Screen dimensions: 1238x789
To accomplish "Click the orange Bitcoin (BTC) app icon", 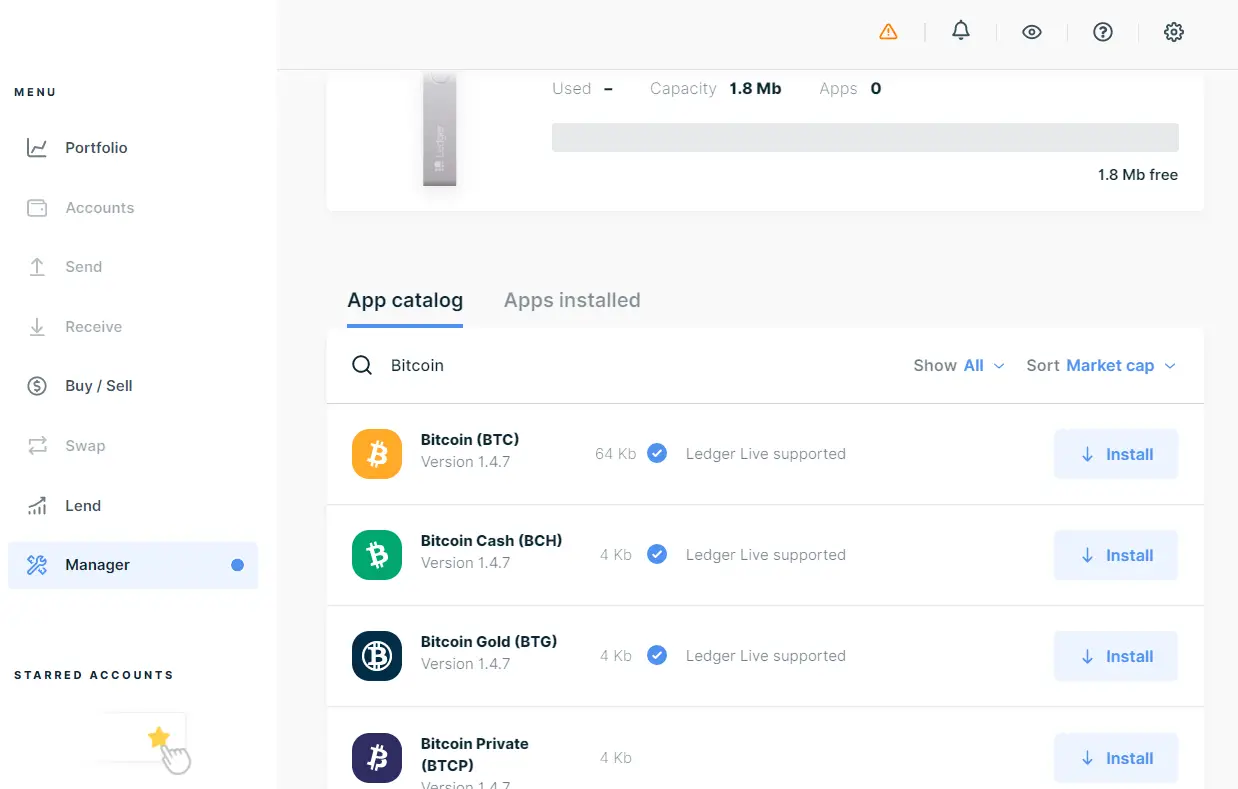I will (x=377, y=454).
